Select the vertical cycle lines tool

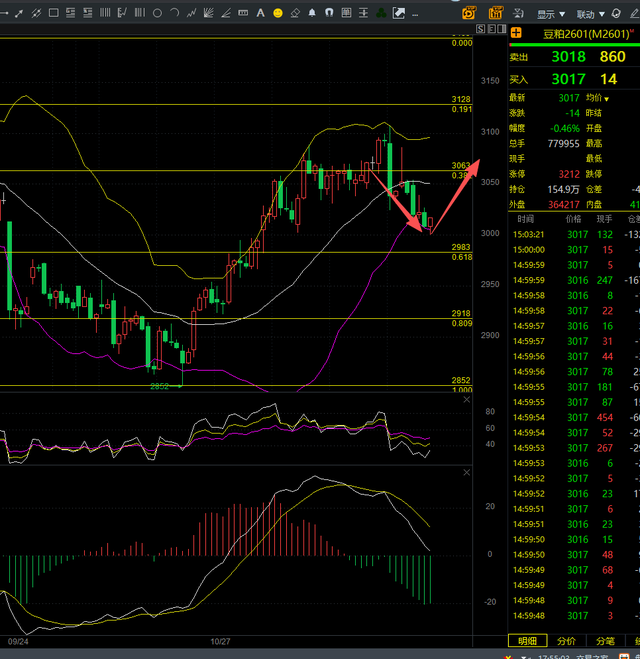[105, 13]
